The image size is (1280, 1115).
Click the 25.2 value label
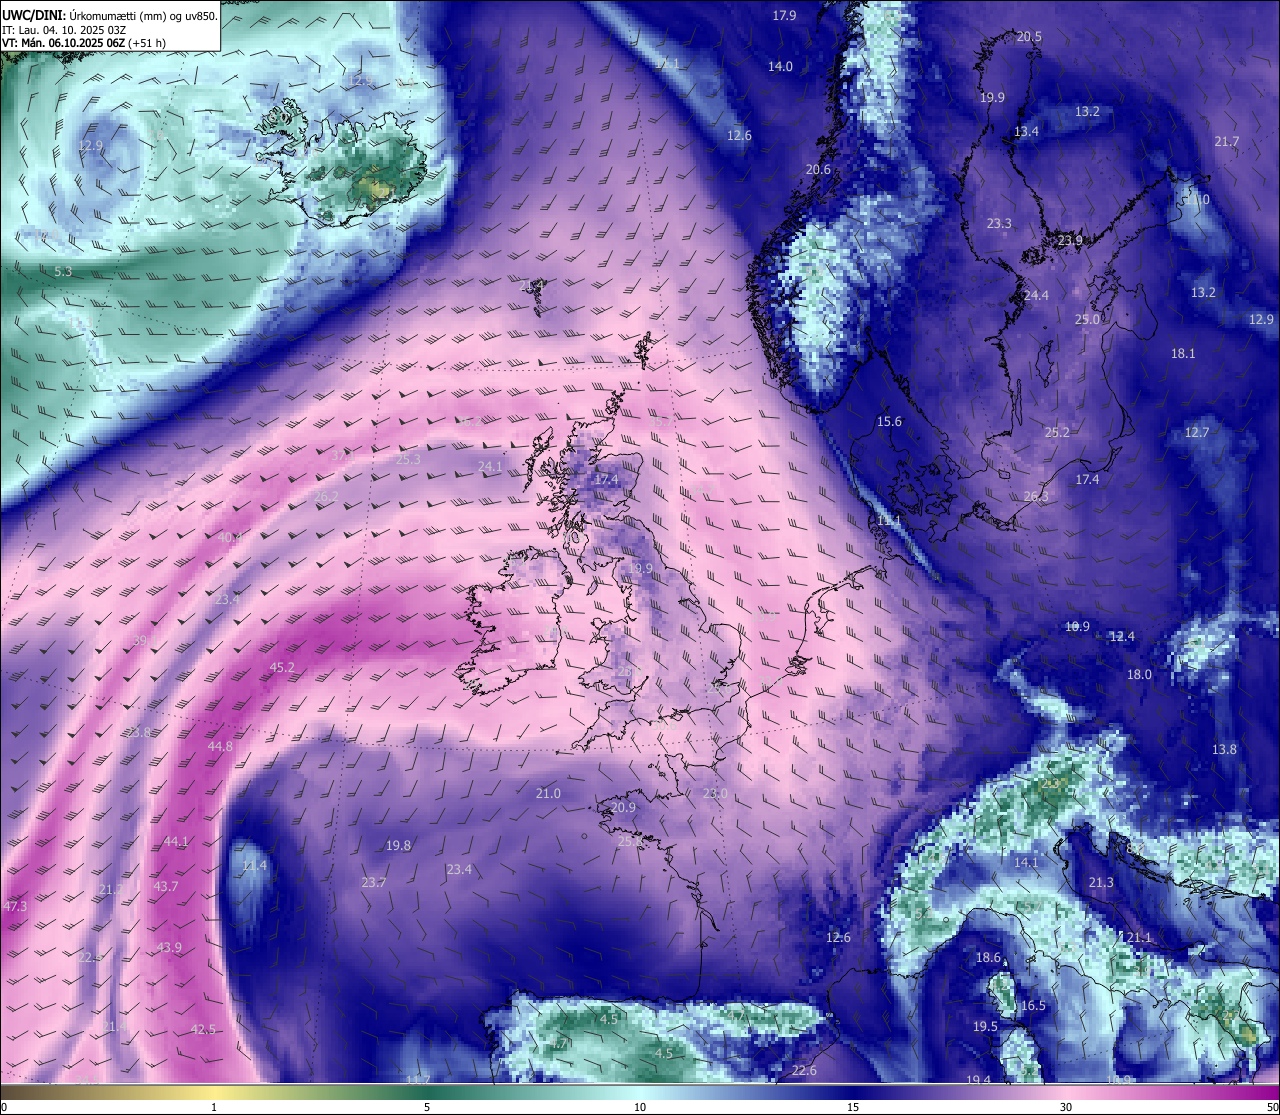[1057, 433]
